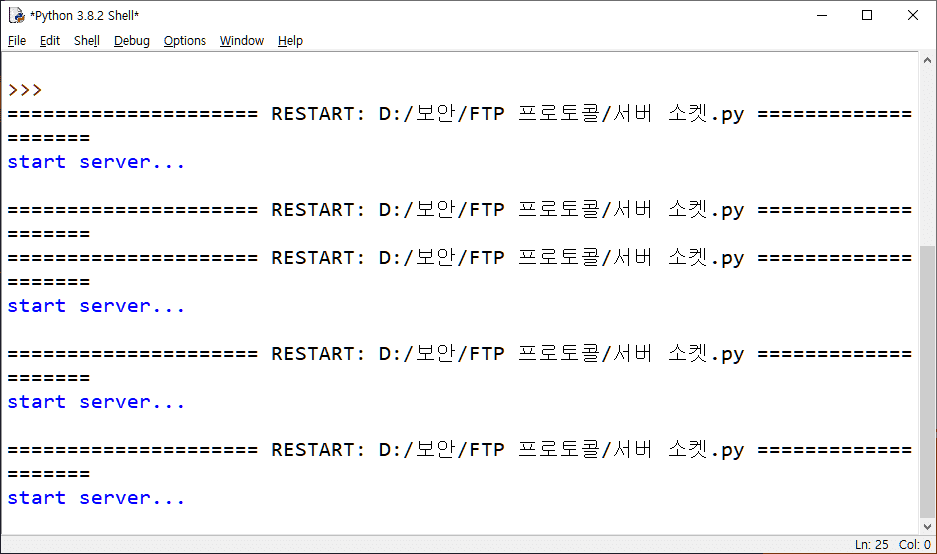Image resolution: width=937 pixels, height=554 pixels.
Task: Close the Python 3.8.2 Shell window
Action: (913, 15)
